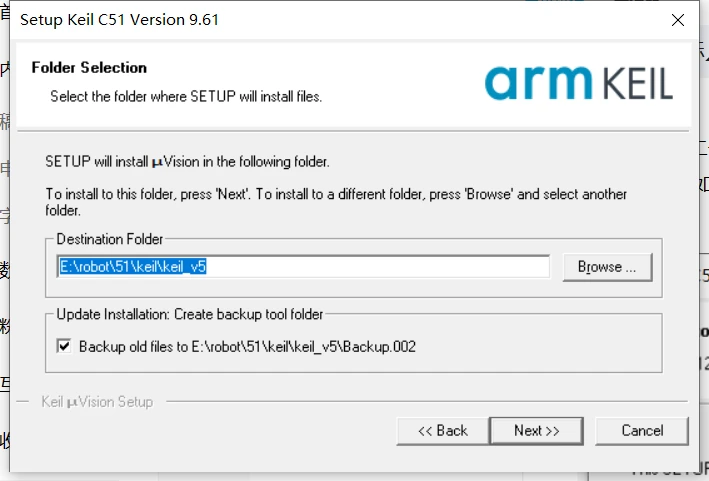Click the Browse... button
This screenshot has height=481, width=709.
point(607,267)
